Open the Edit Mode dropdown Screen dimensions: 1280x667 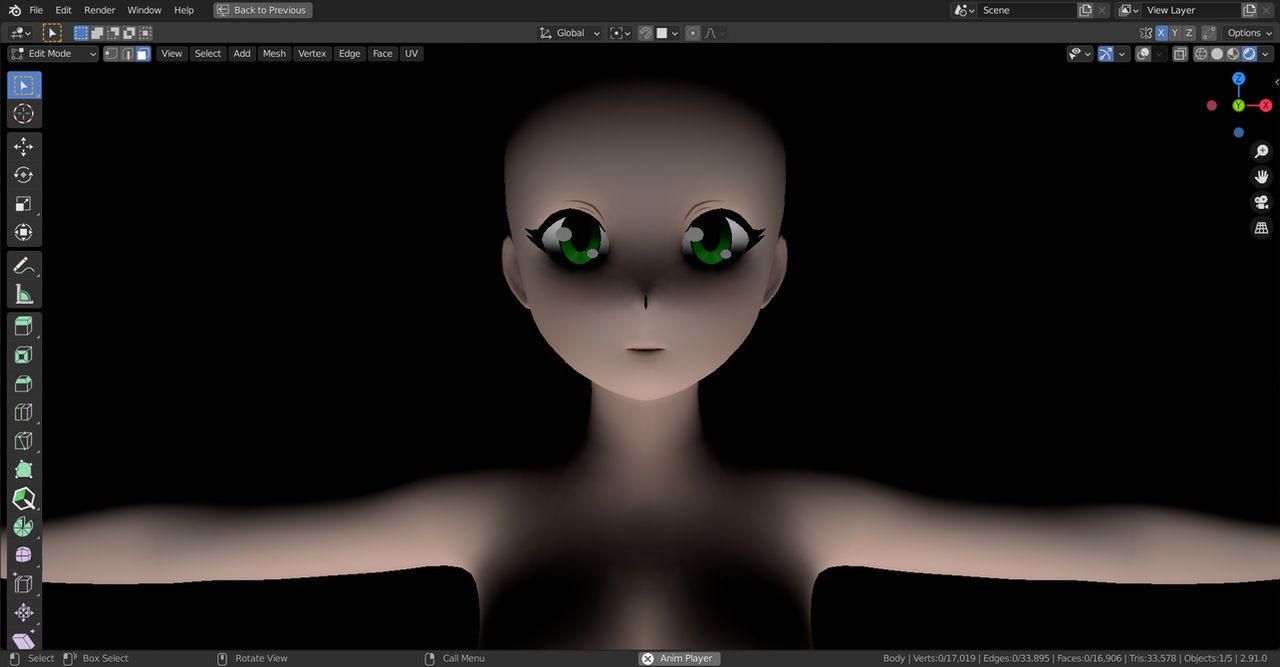pyautogui.click(x=53, y=54)
